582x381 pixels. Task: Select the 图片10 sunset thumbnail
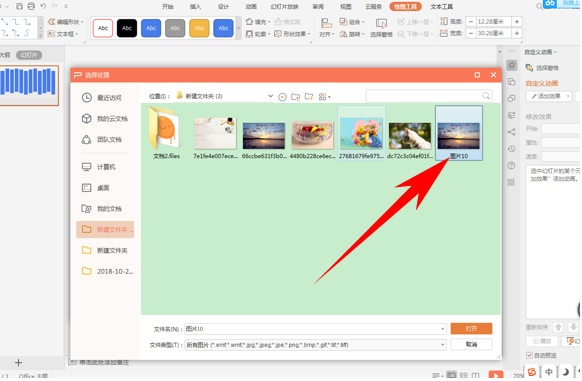(459, 133)
